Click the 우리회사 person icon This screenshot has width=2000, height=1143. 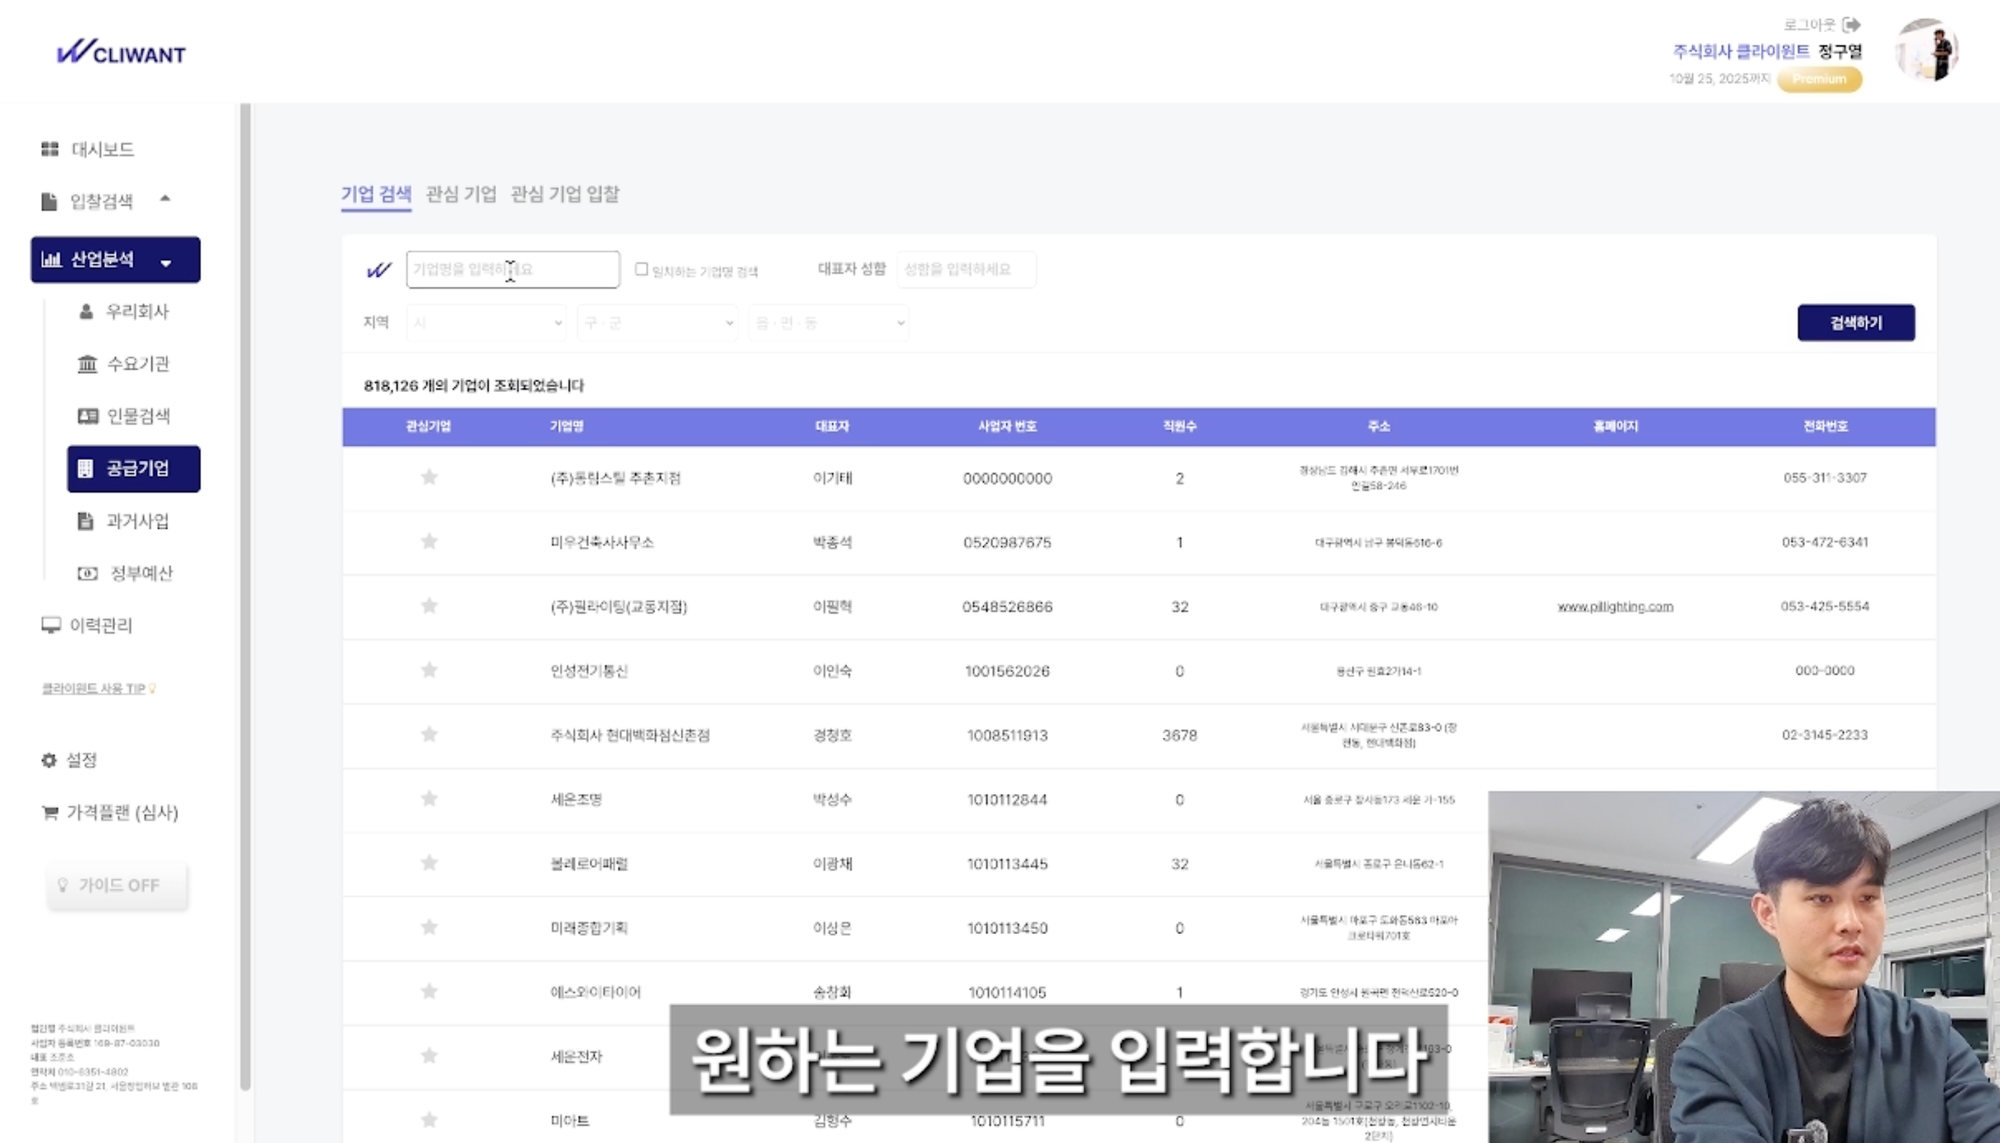click(86, 311)
